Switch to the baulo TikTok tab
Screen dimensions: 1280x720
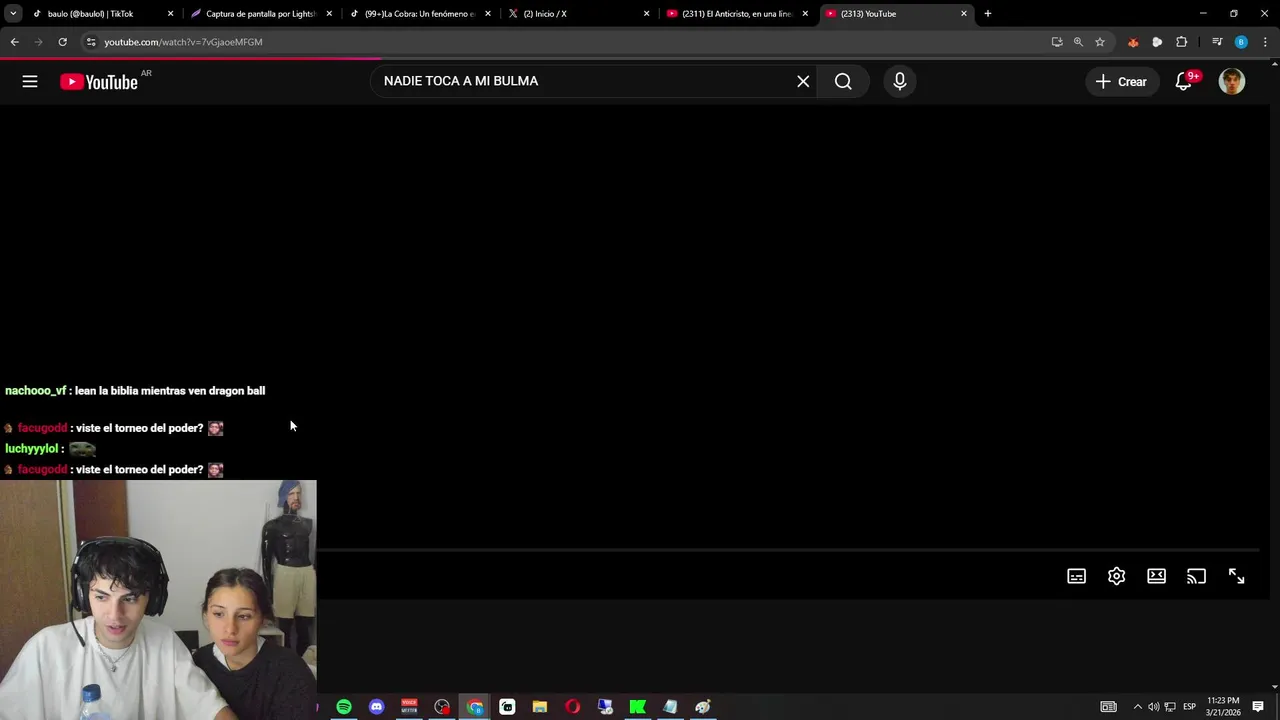pos(104,14)
